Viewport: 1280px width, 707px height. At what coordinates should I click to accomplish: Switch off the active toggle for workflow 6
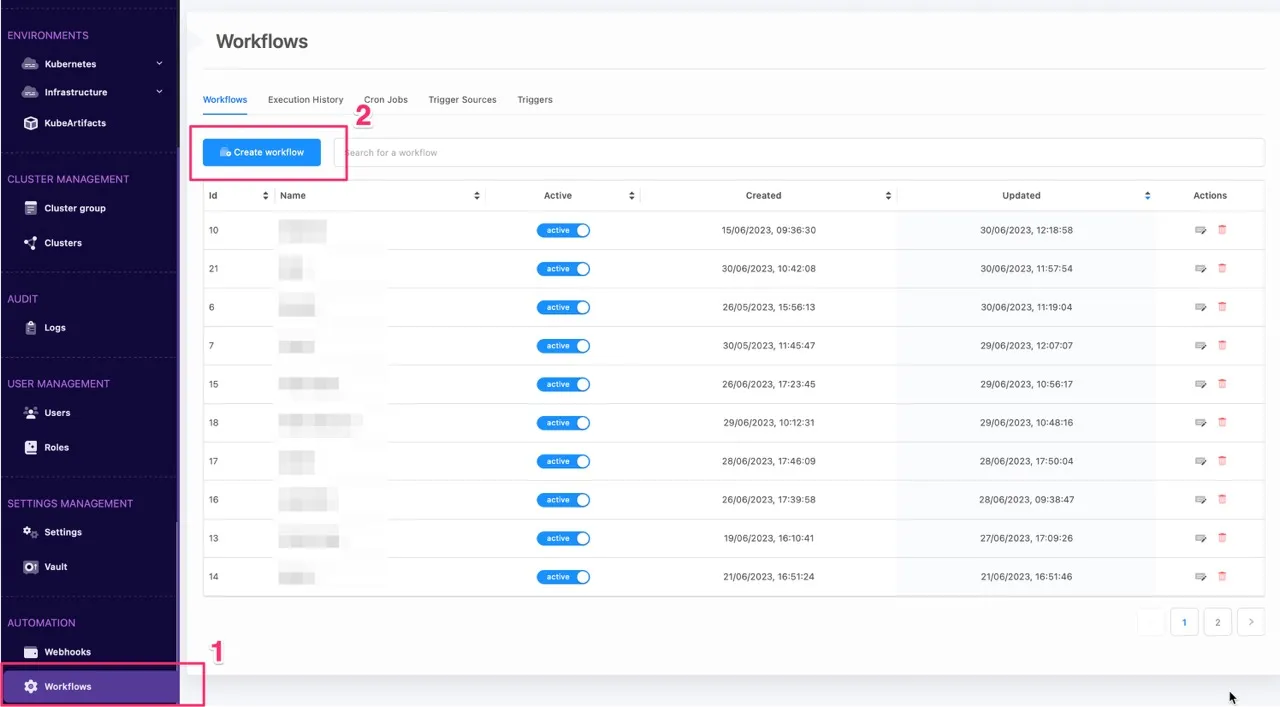click(x=563, y=307)
